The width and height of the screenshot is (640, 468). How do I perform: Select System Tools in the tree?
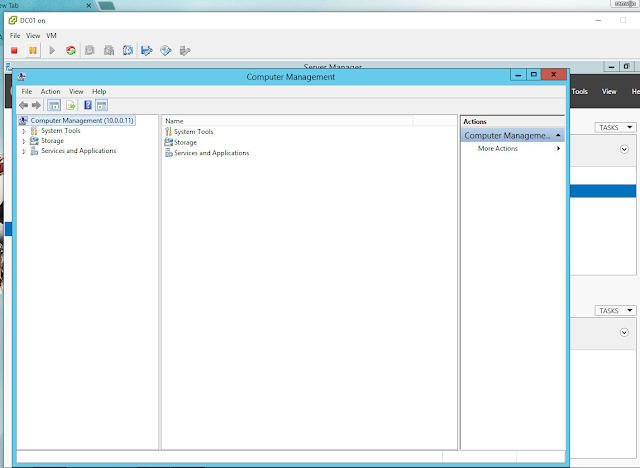pyautogui.click(x=61, y=131)
